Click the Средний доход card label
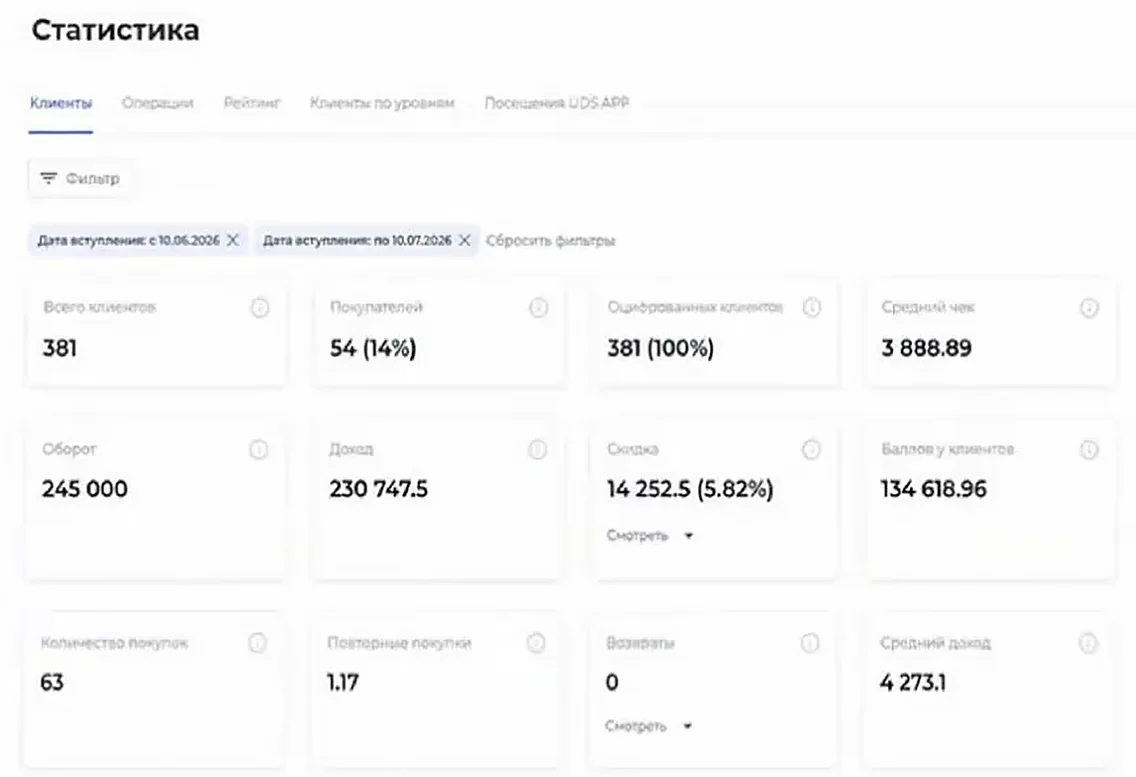This screenshot has height=777, width=1136. point(935,643)
